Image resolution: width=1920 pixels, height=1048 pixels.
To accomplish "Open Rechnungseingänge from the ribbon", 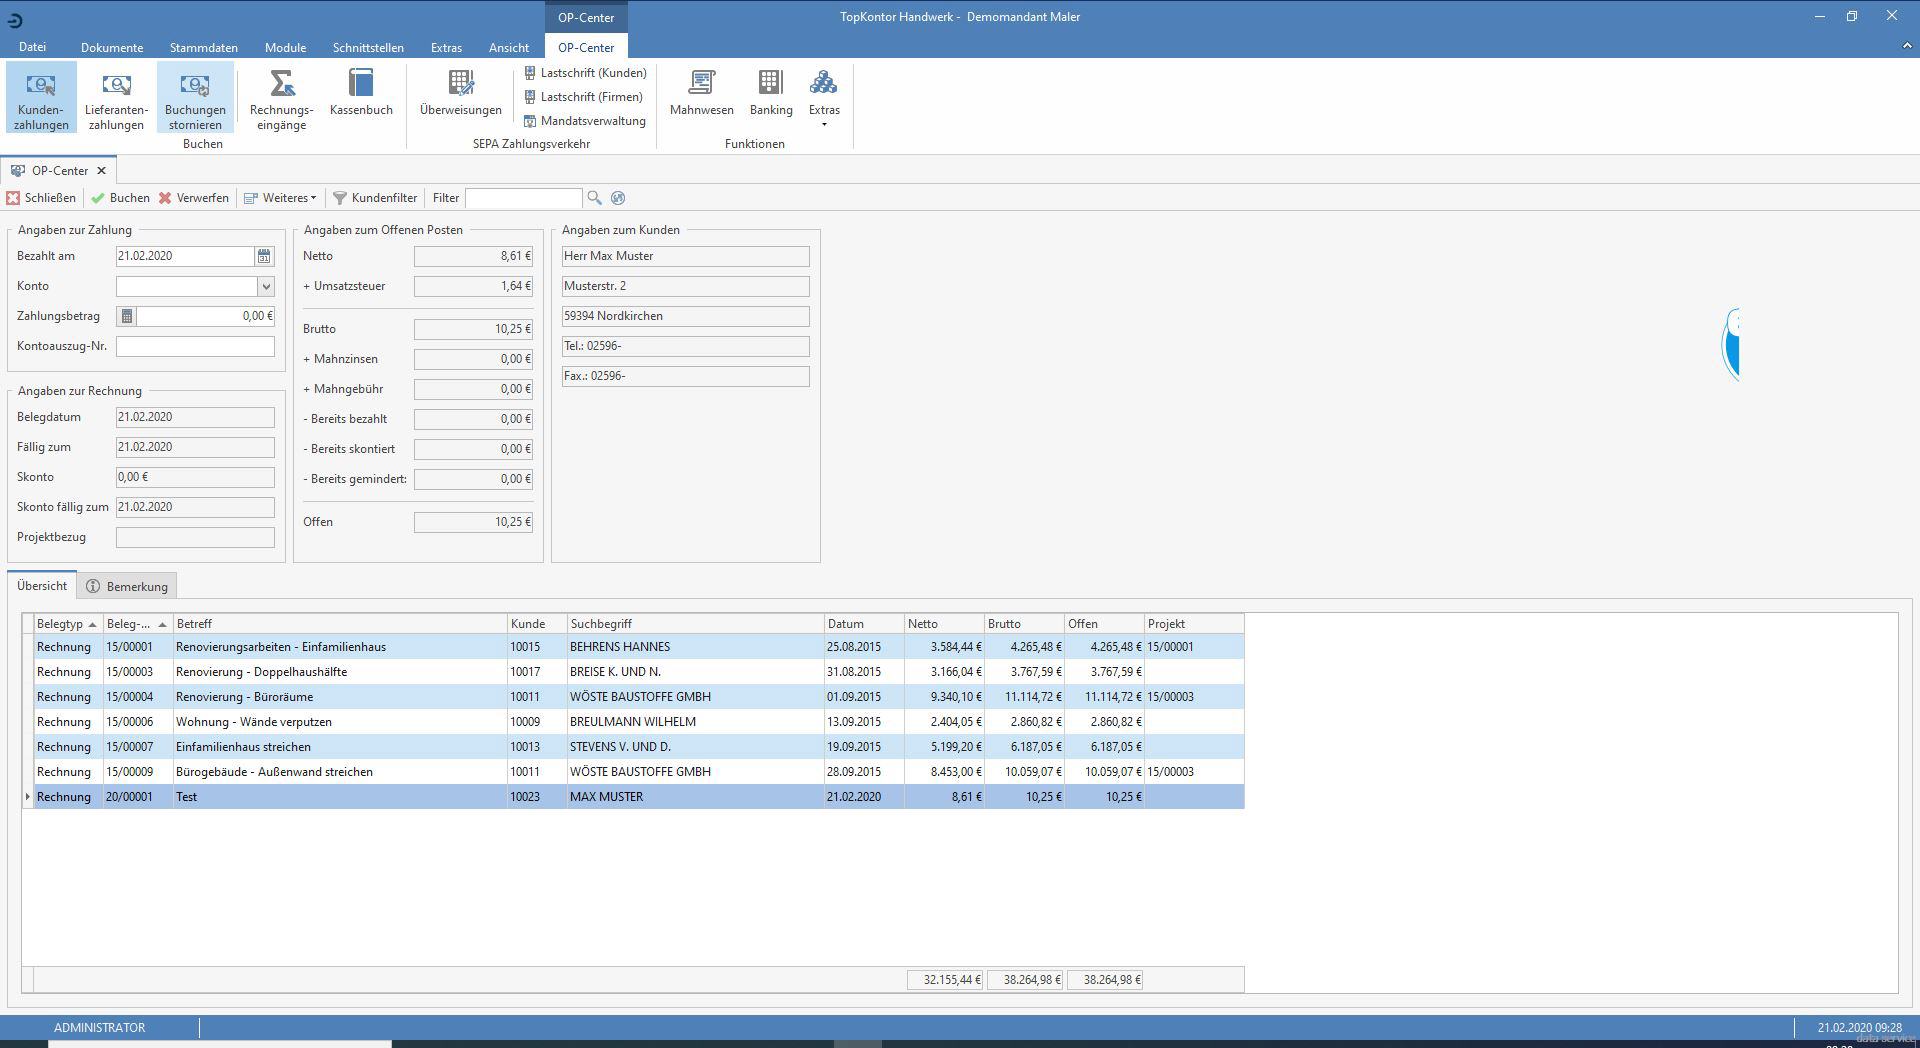I will click(x=281, y=97).
